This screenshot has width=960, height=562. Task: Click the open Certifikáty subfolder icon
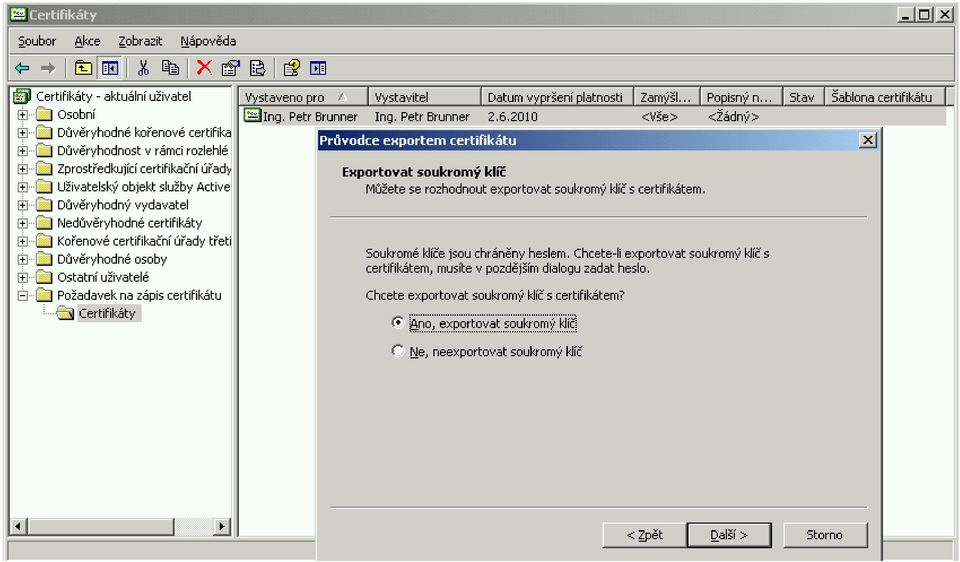(65, 313)
